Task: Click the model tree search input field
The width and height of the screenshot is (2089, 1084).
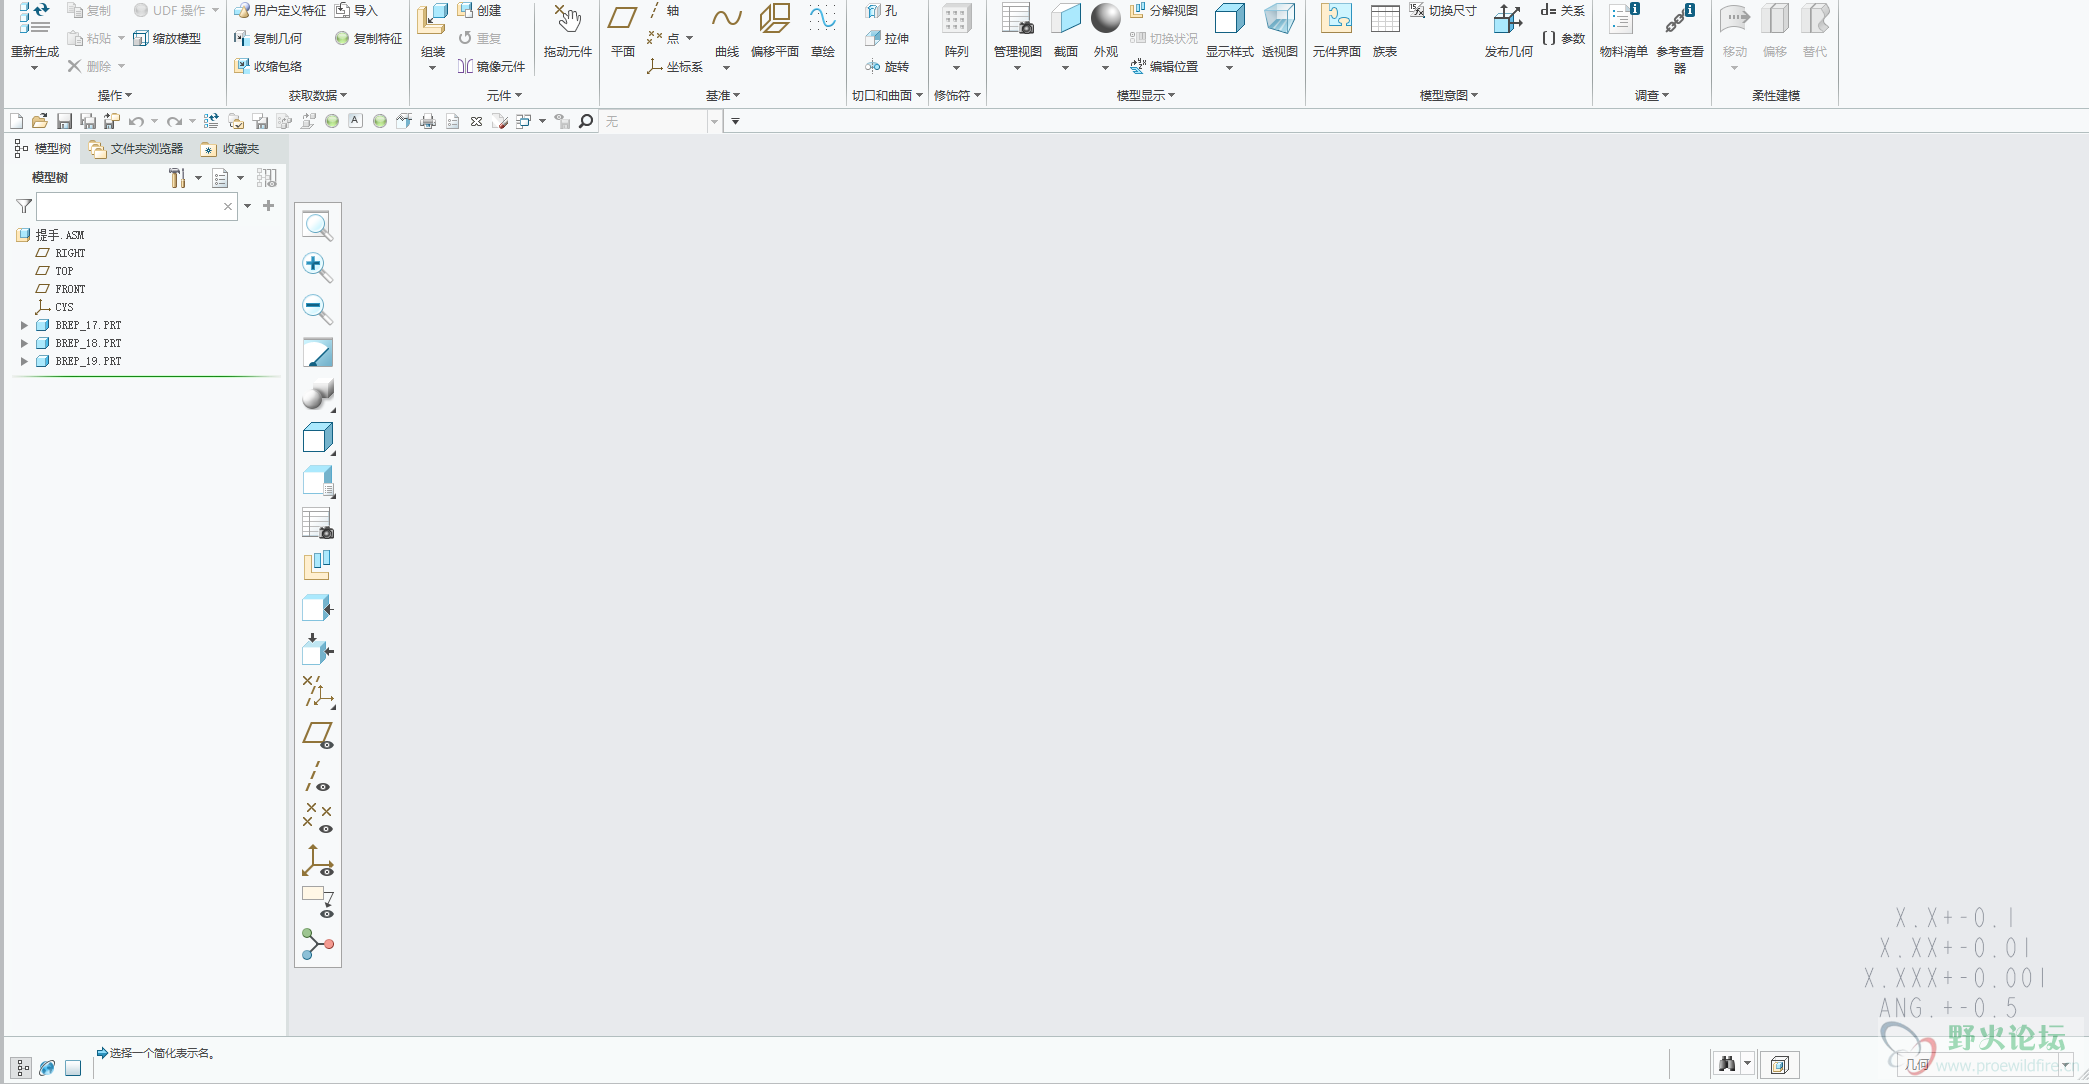Action: [x=136, y=206]
